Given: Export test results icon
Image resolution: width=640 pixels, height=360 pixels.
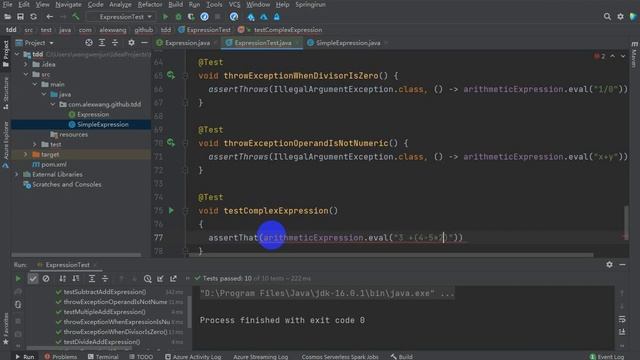Looking at the screenshot, I should (x=173, y=278).
